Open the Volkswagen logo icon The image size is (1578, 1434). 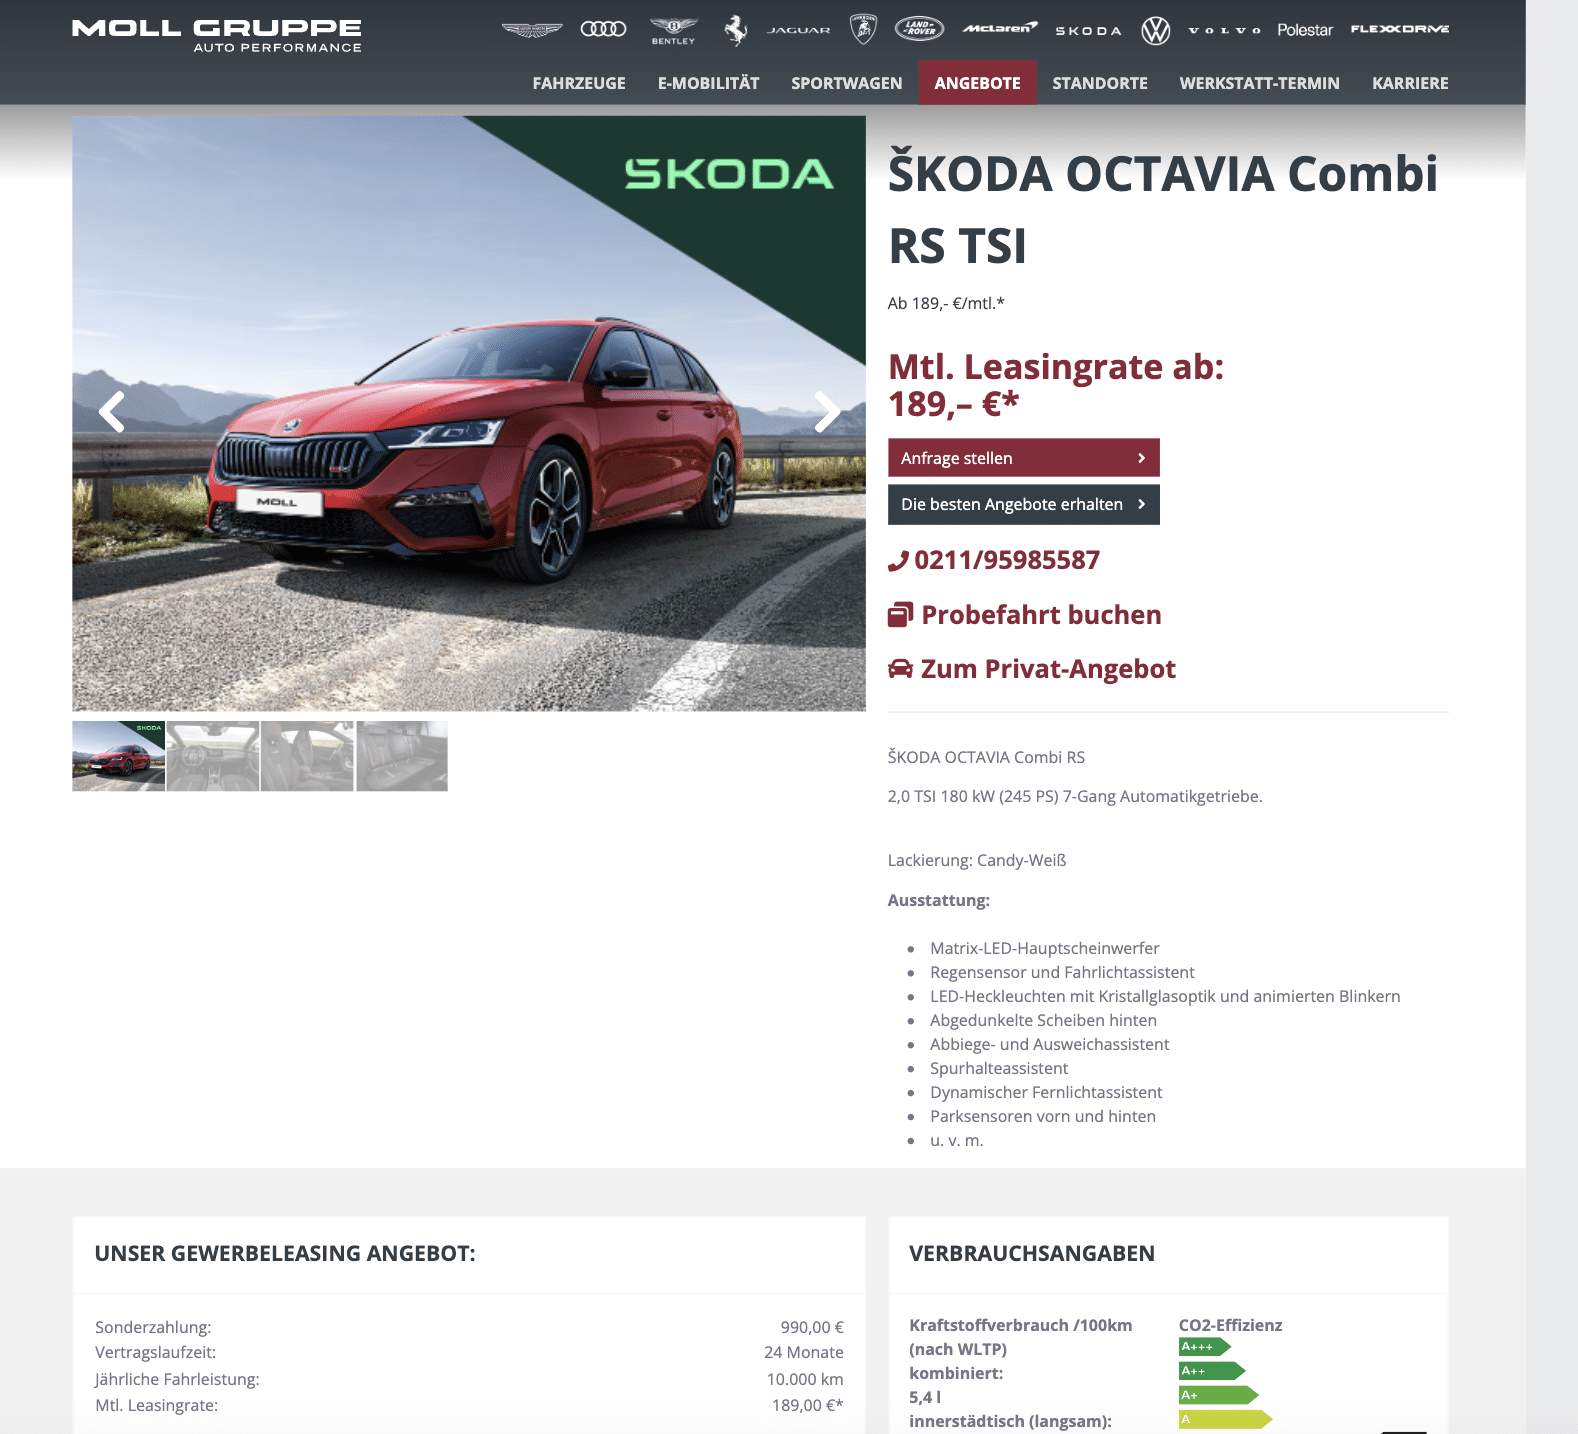coord(1155,31)
